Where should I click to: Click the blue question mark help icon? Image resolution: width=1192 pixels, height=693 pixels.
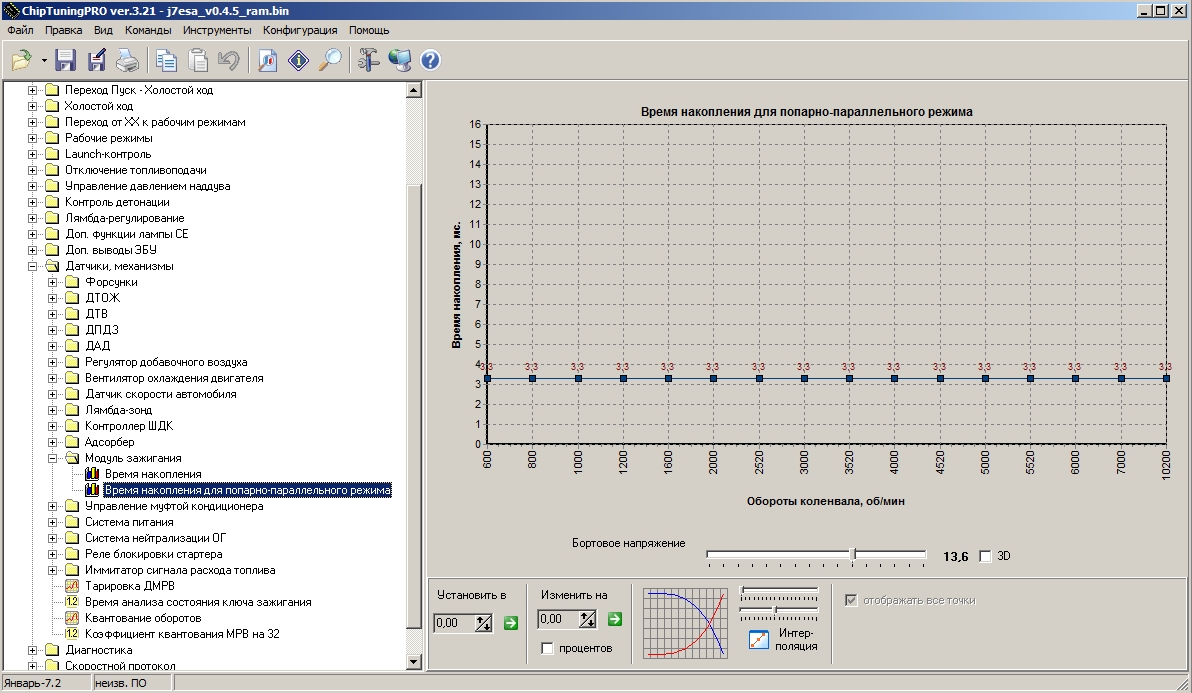coord(430,61)
